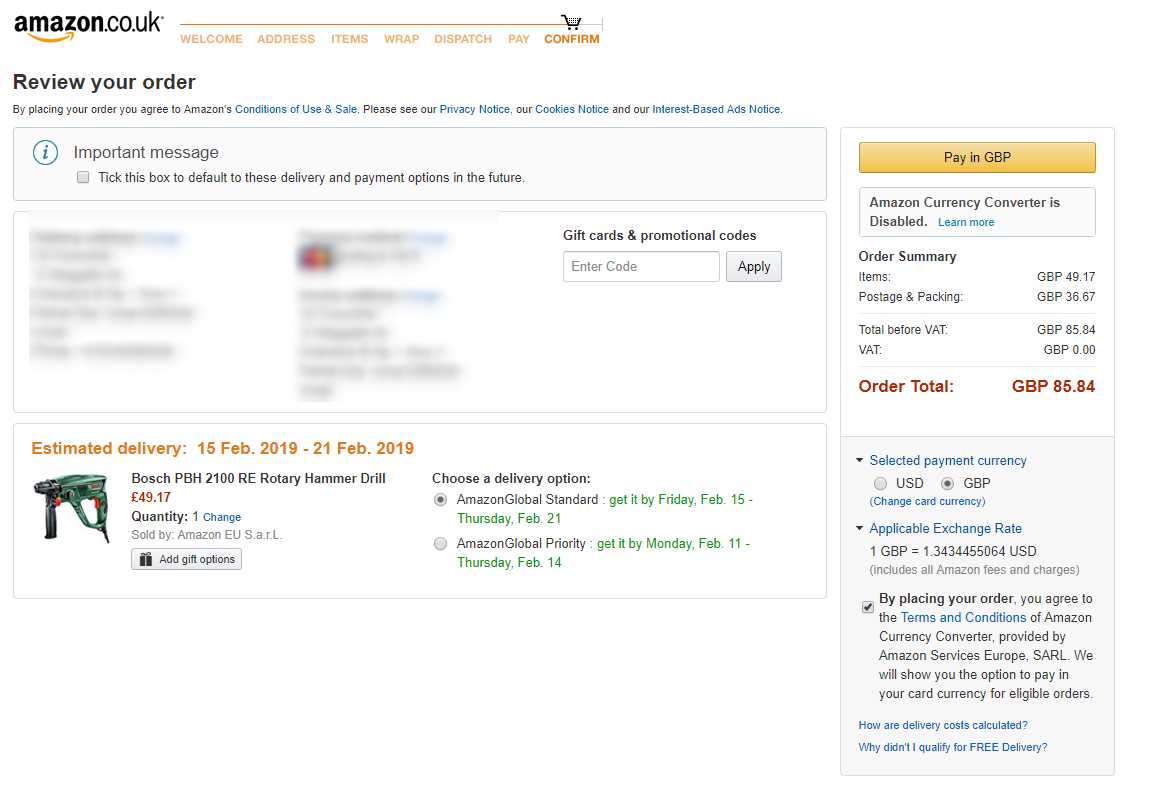Image resolution: width=1153 pixels, height=788 pixels.
Task: Click the Bosch hammer drill thumbnail
Action: click(x=71, y=507)
